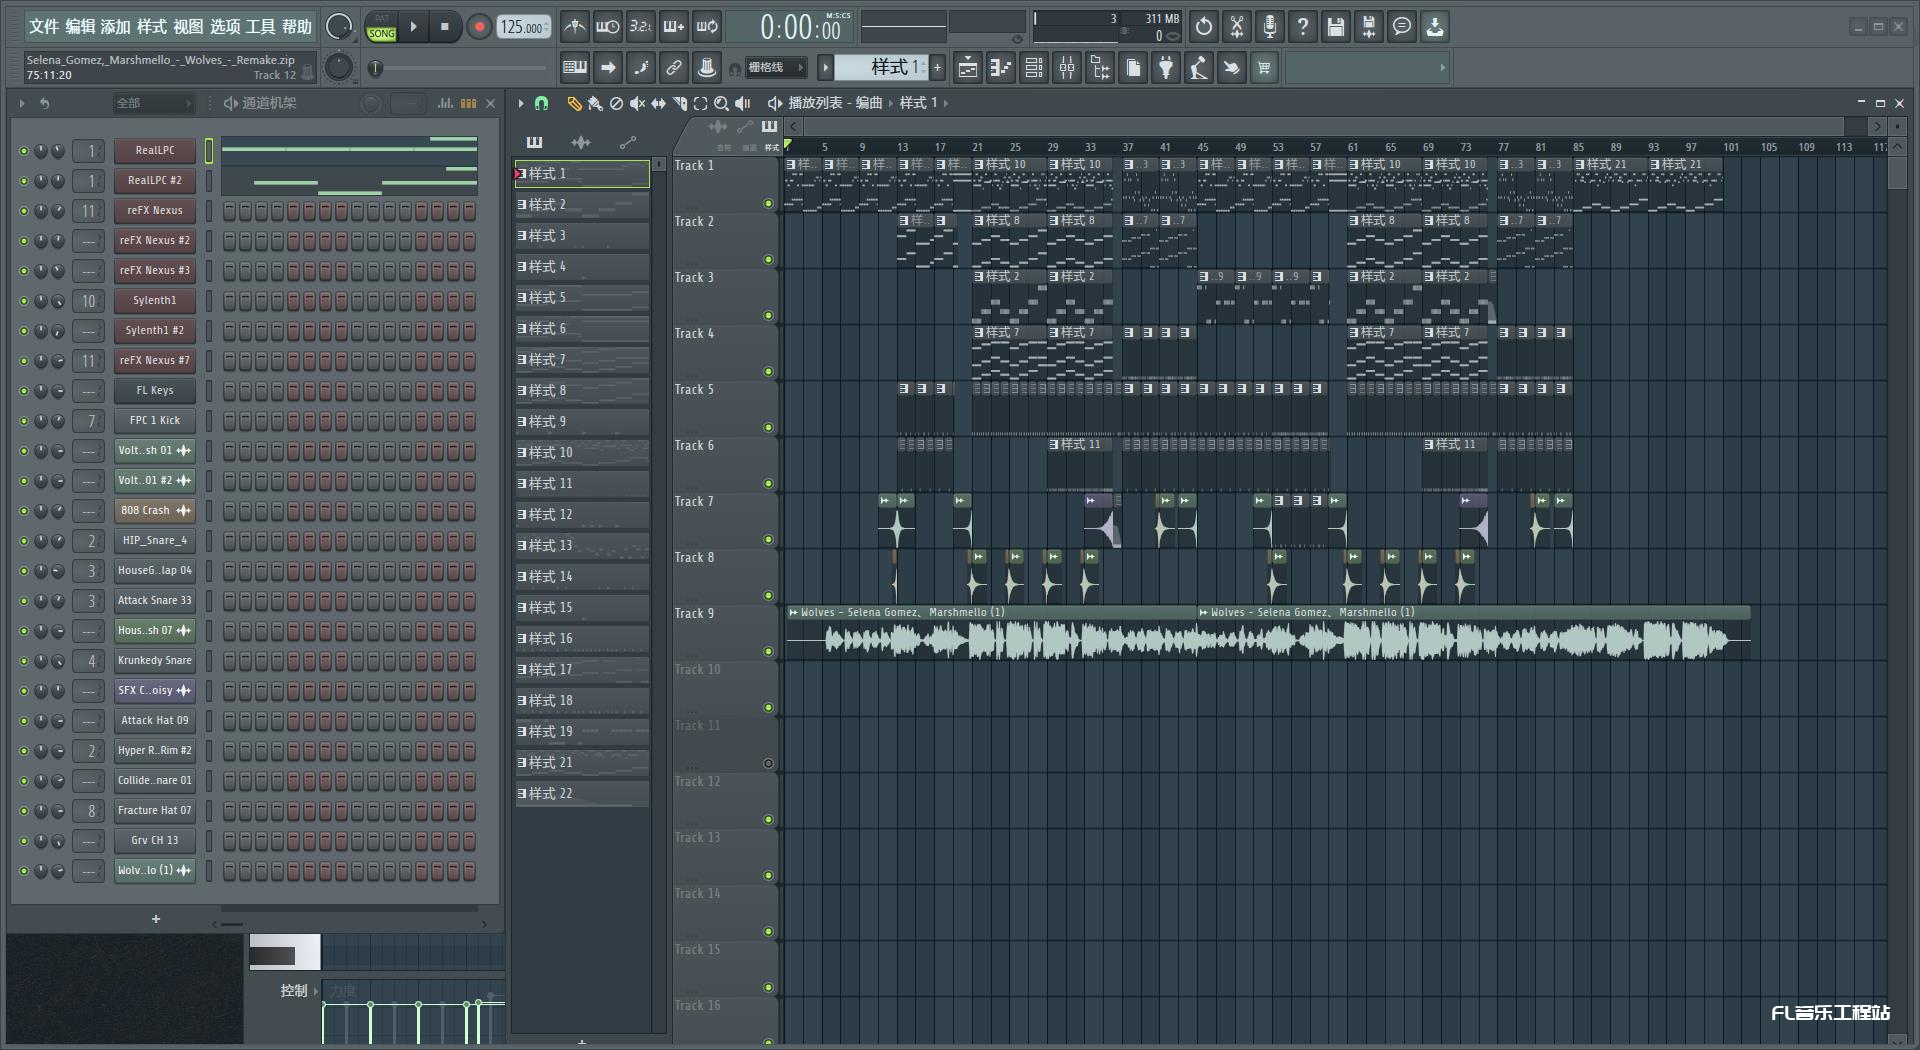The image size is (1920, 1050).
Task: Mute Track 5 in the playlist
Action: tap(768, 428)
